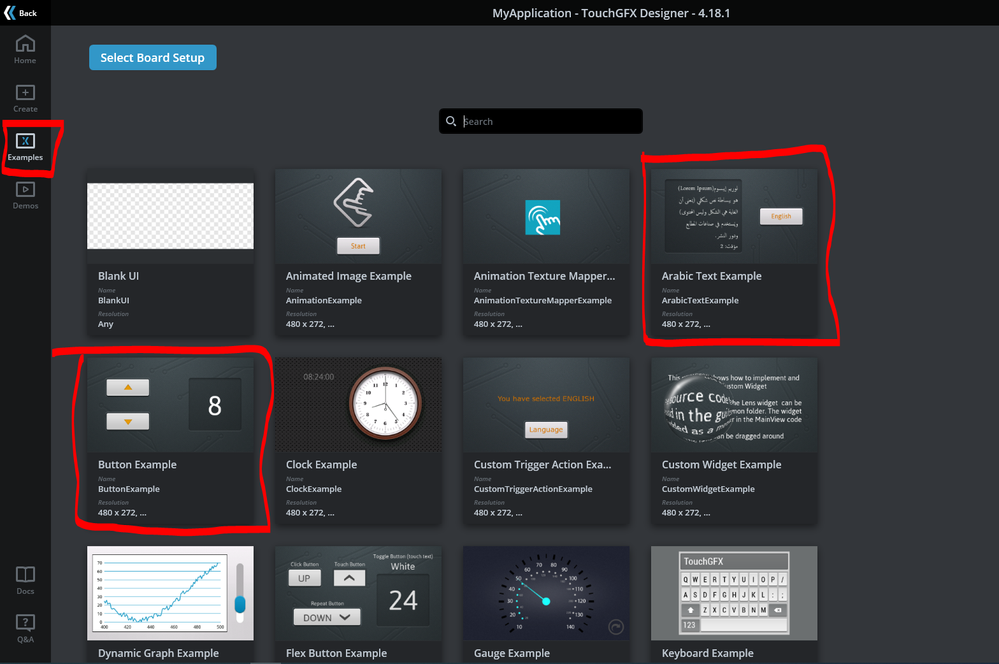Click the 'Button Example' title text

138,465
